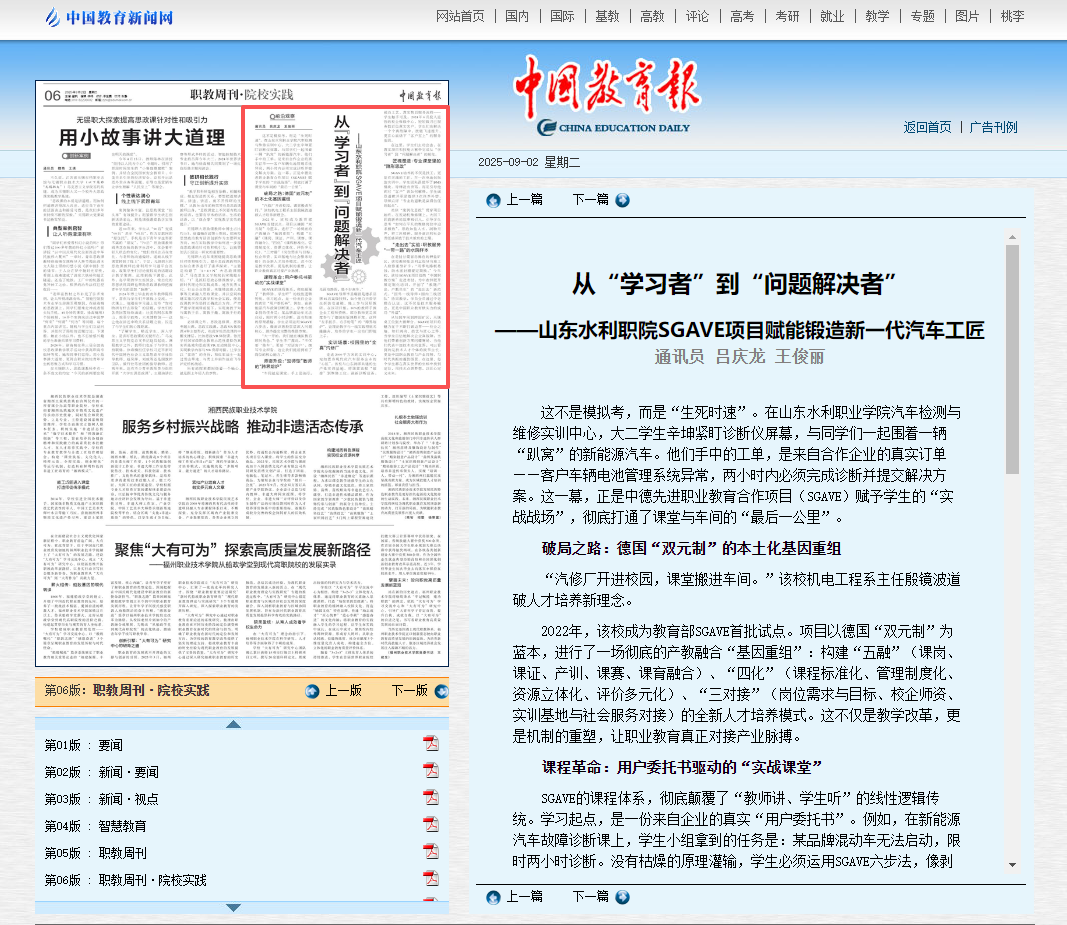Open the 广告刊例 link
Viewport: 1067px width, 925px height.
pyautogui.click(x=993, y=127)
